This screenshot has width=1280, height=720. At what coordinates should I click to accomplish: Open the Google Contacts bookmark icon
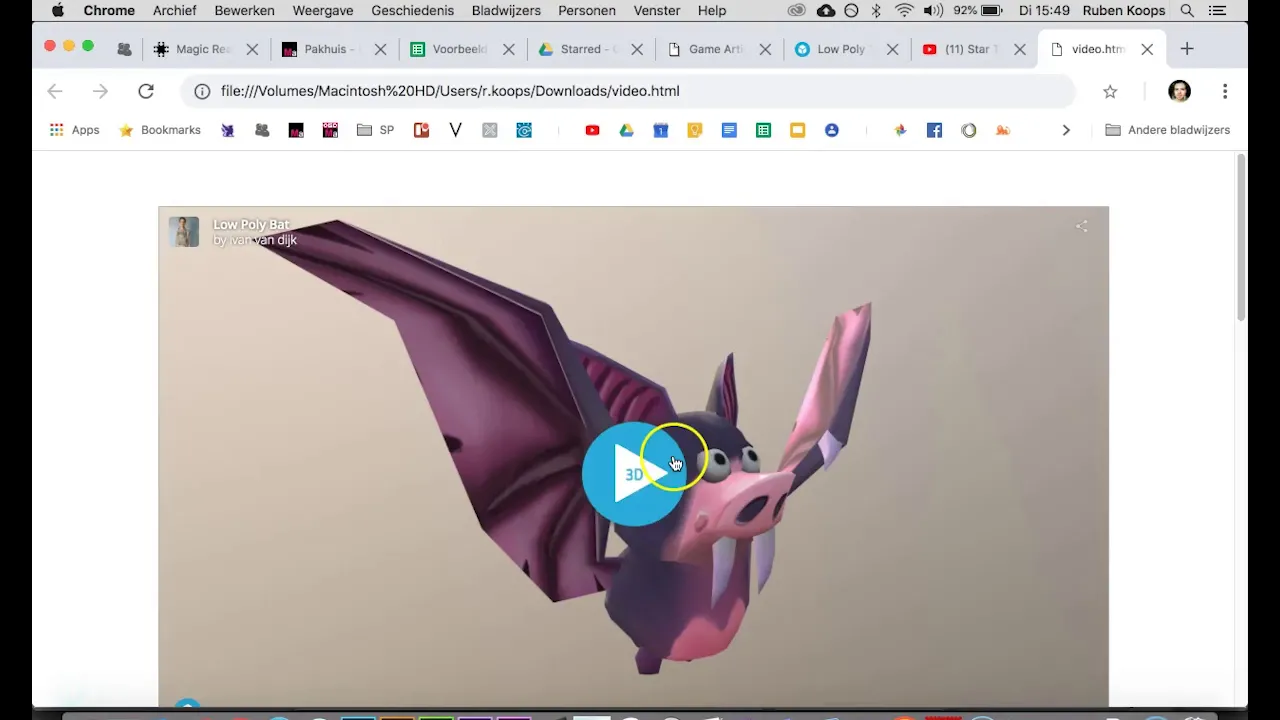pos(831,130)
